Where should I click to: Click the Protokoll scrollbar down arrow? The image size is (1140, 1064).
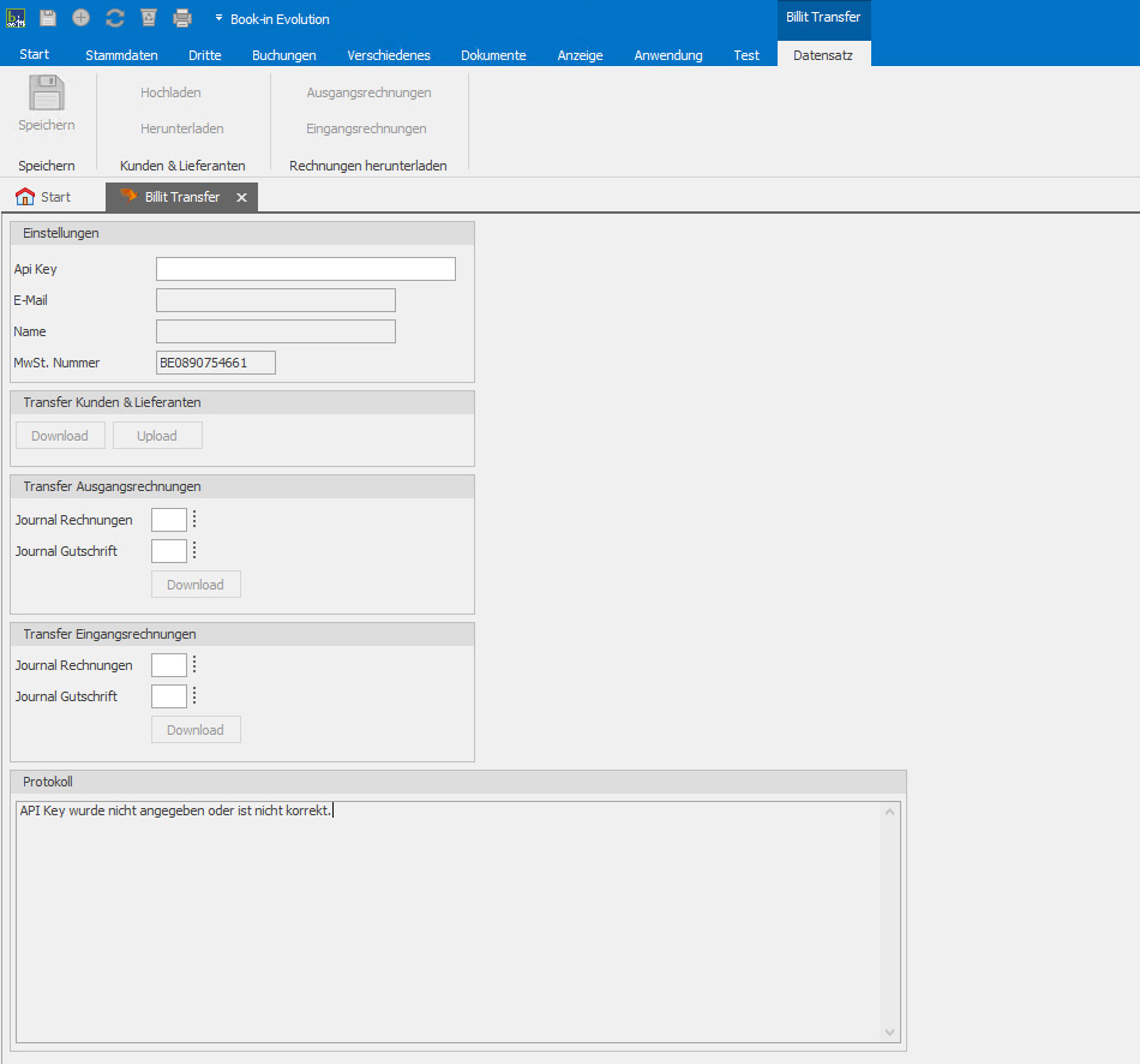890,1033
